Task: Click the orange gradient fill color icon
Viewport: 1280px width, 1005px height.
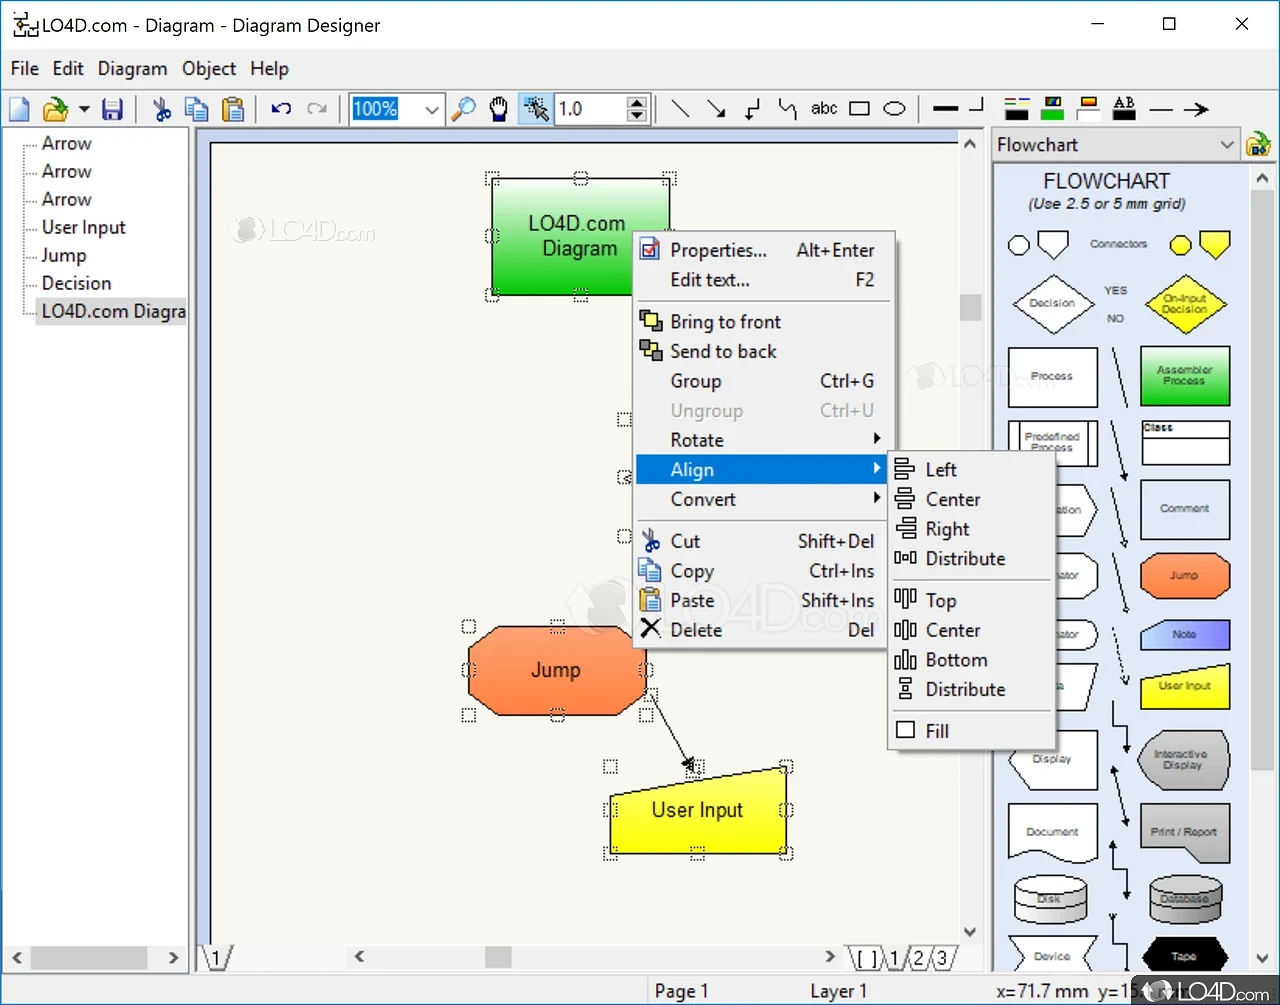Action: [x=1089, y=109]
